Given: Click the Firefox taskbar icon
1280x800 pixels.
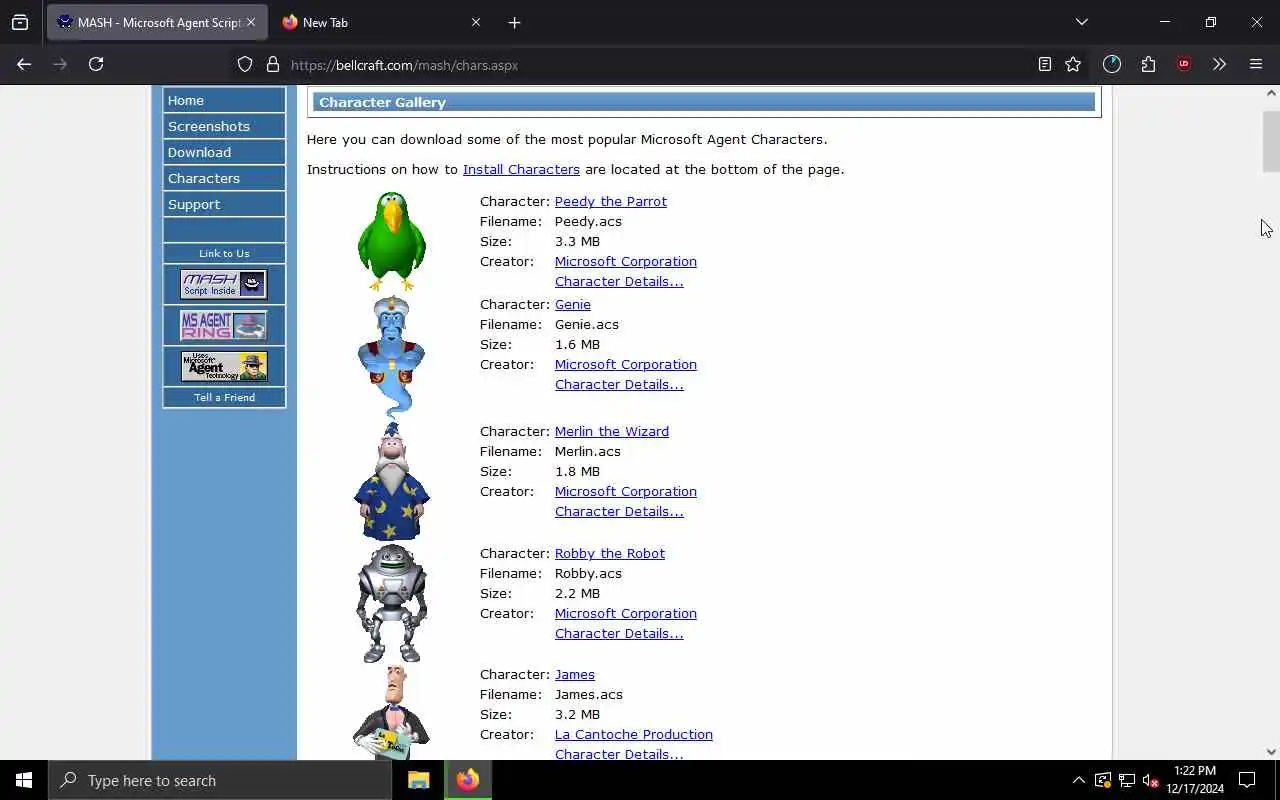Looking at the screenshot, I should pyautogui.click(x=468, y=780).
